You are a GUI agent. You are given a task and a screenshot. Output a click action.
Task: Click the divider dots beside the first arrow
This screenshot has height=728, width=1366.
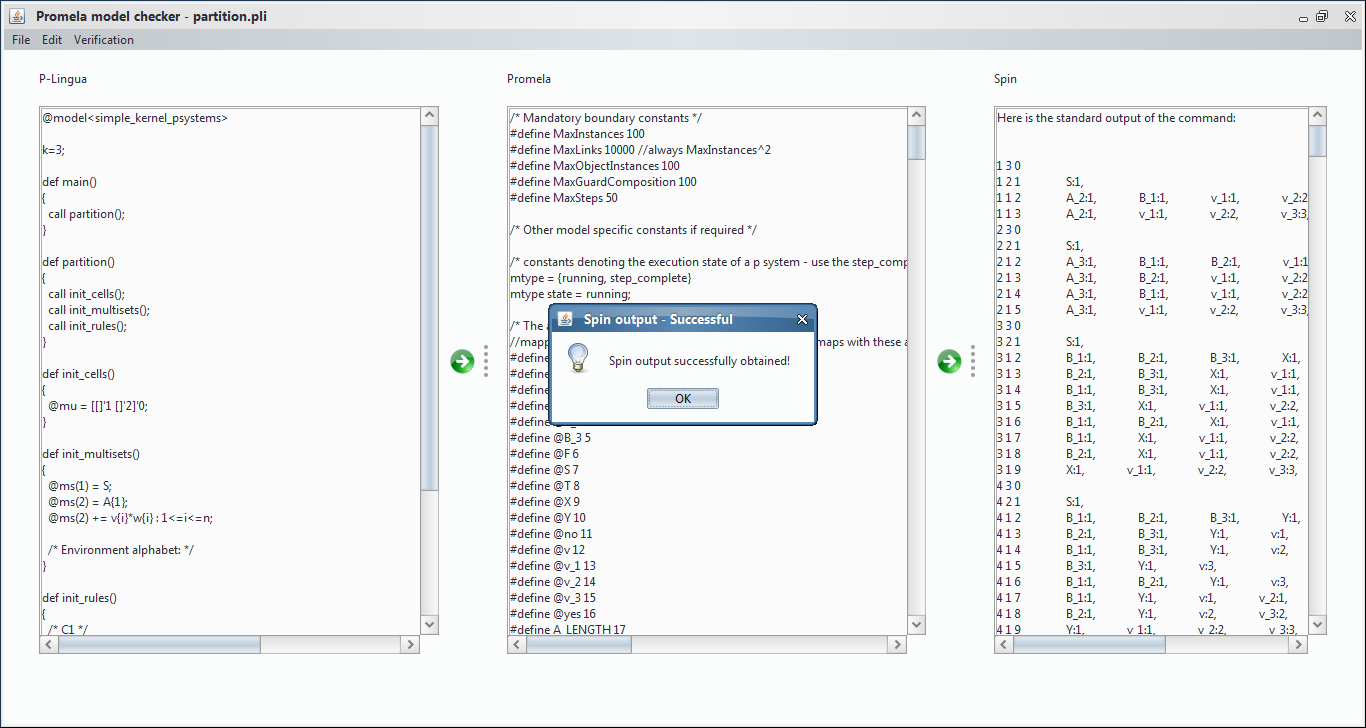click(486, 361)
